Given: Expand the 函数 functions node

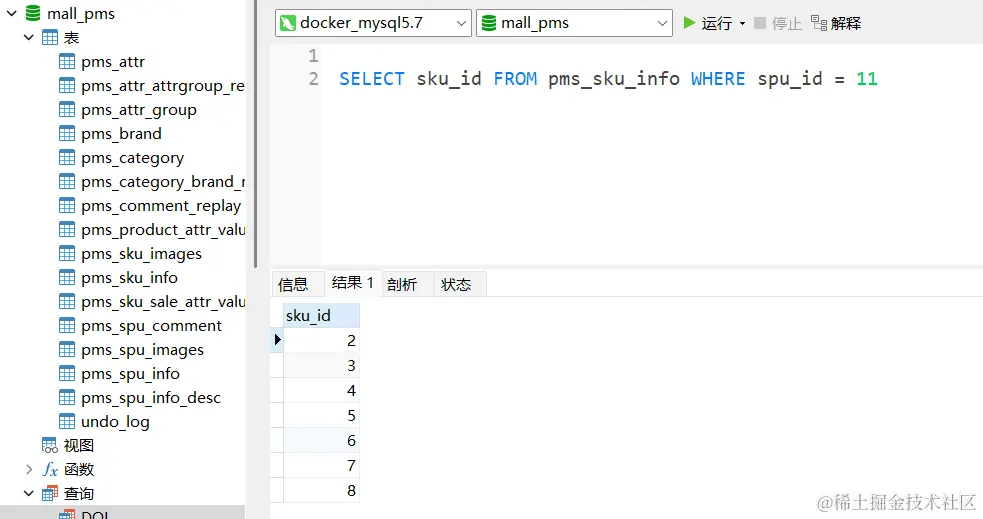Looking at the screenshot, I should click(29, 469).
